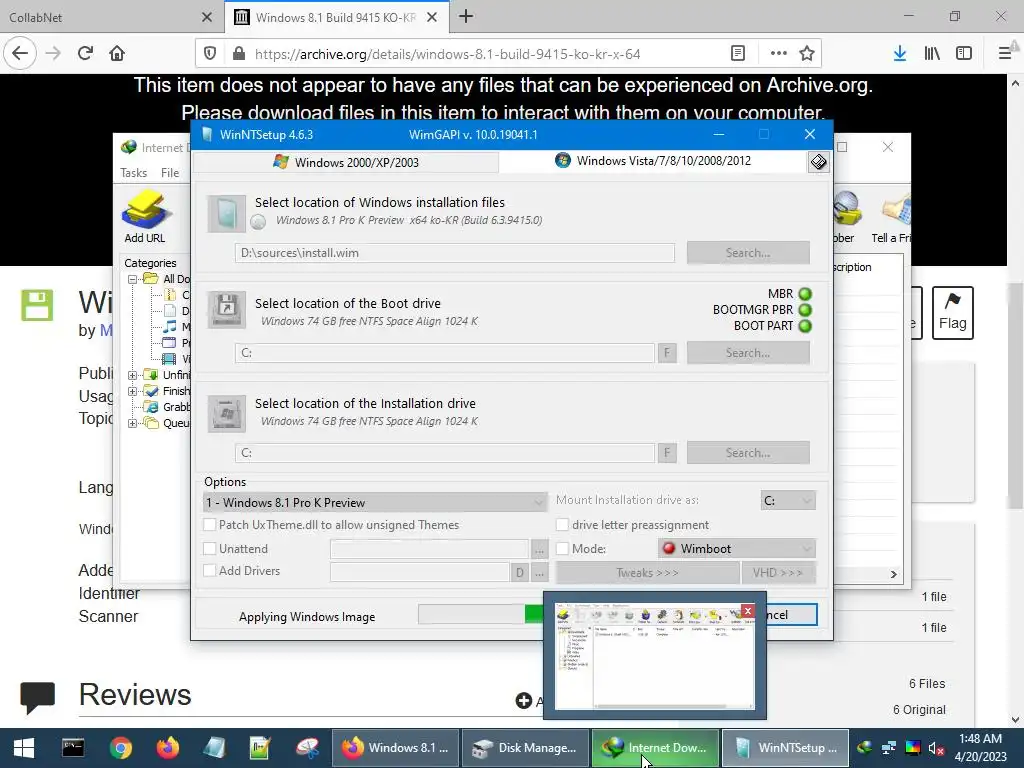Viewport: 1024px width, 768px height.
Task: Toggle Patch UxTheme.dll checkbox
Action: [x=210, y=524]
